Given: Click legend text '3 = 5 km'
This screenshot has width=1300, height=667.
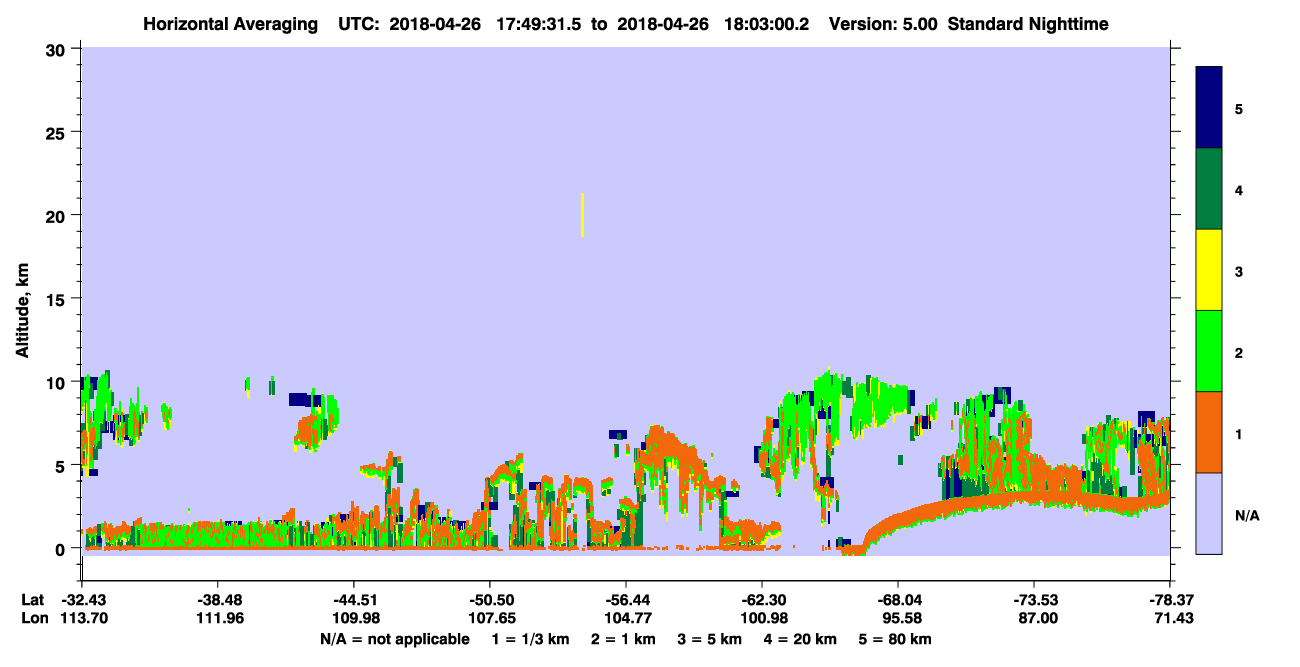Looking at the screenshot, I should pos(709,639).
